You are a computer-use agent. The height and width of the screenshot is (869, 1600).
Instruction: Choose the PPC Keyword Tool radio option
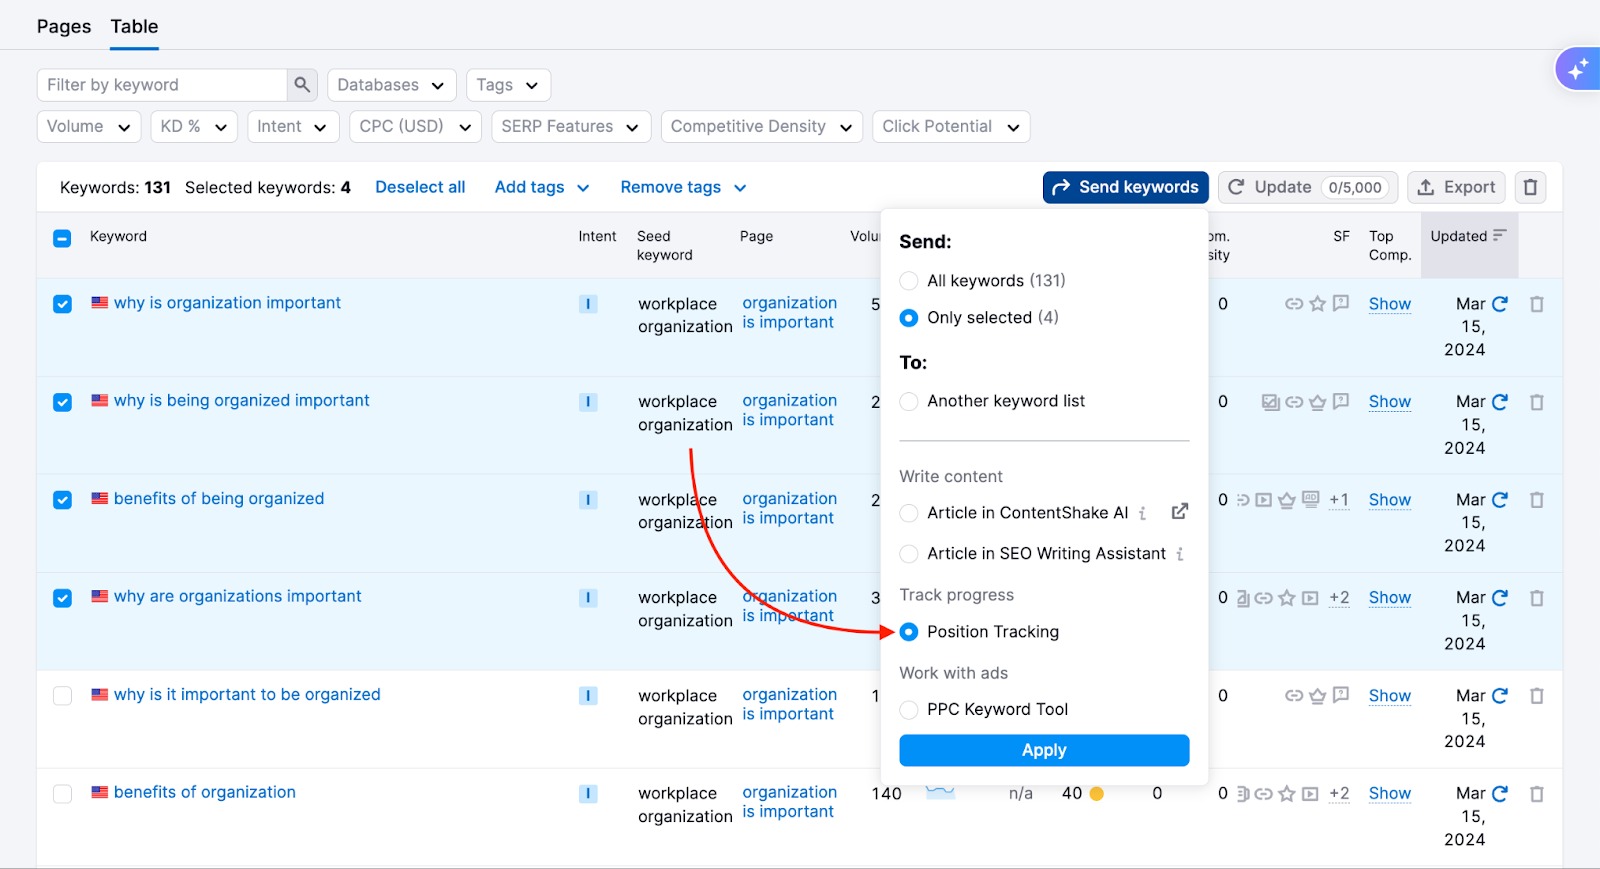coord(909,710)
